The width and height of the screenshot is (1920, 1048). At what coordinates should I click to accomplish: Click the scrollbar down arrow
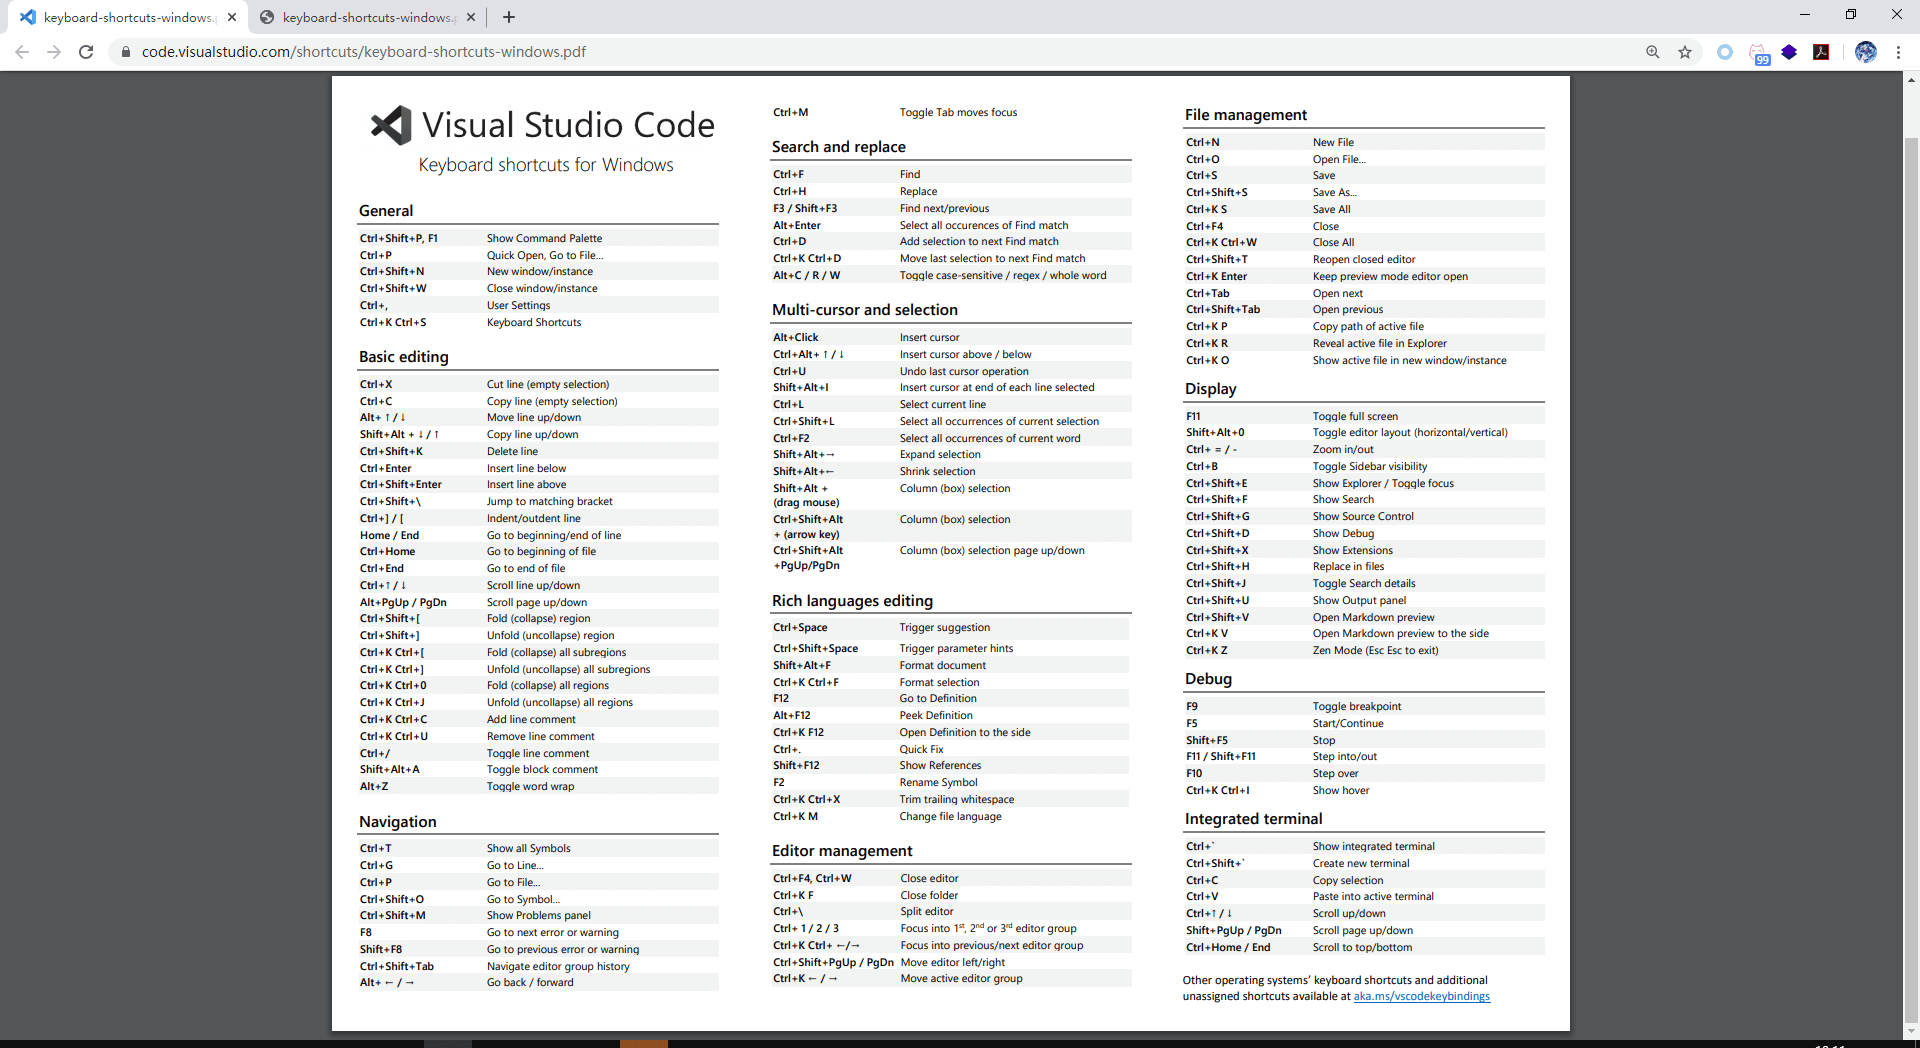[1911, 1030]
